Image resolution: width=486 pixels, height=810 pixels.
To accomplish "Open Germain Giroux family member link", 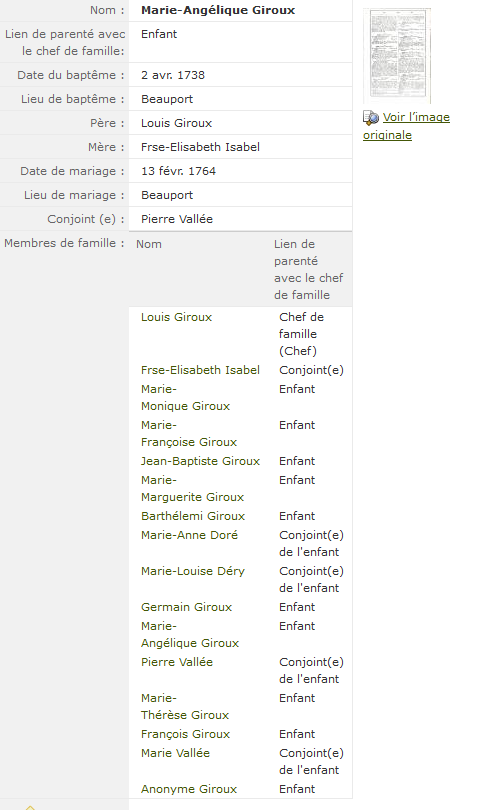I will click(186, 607).
